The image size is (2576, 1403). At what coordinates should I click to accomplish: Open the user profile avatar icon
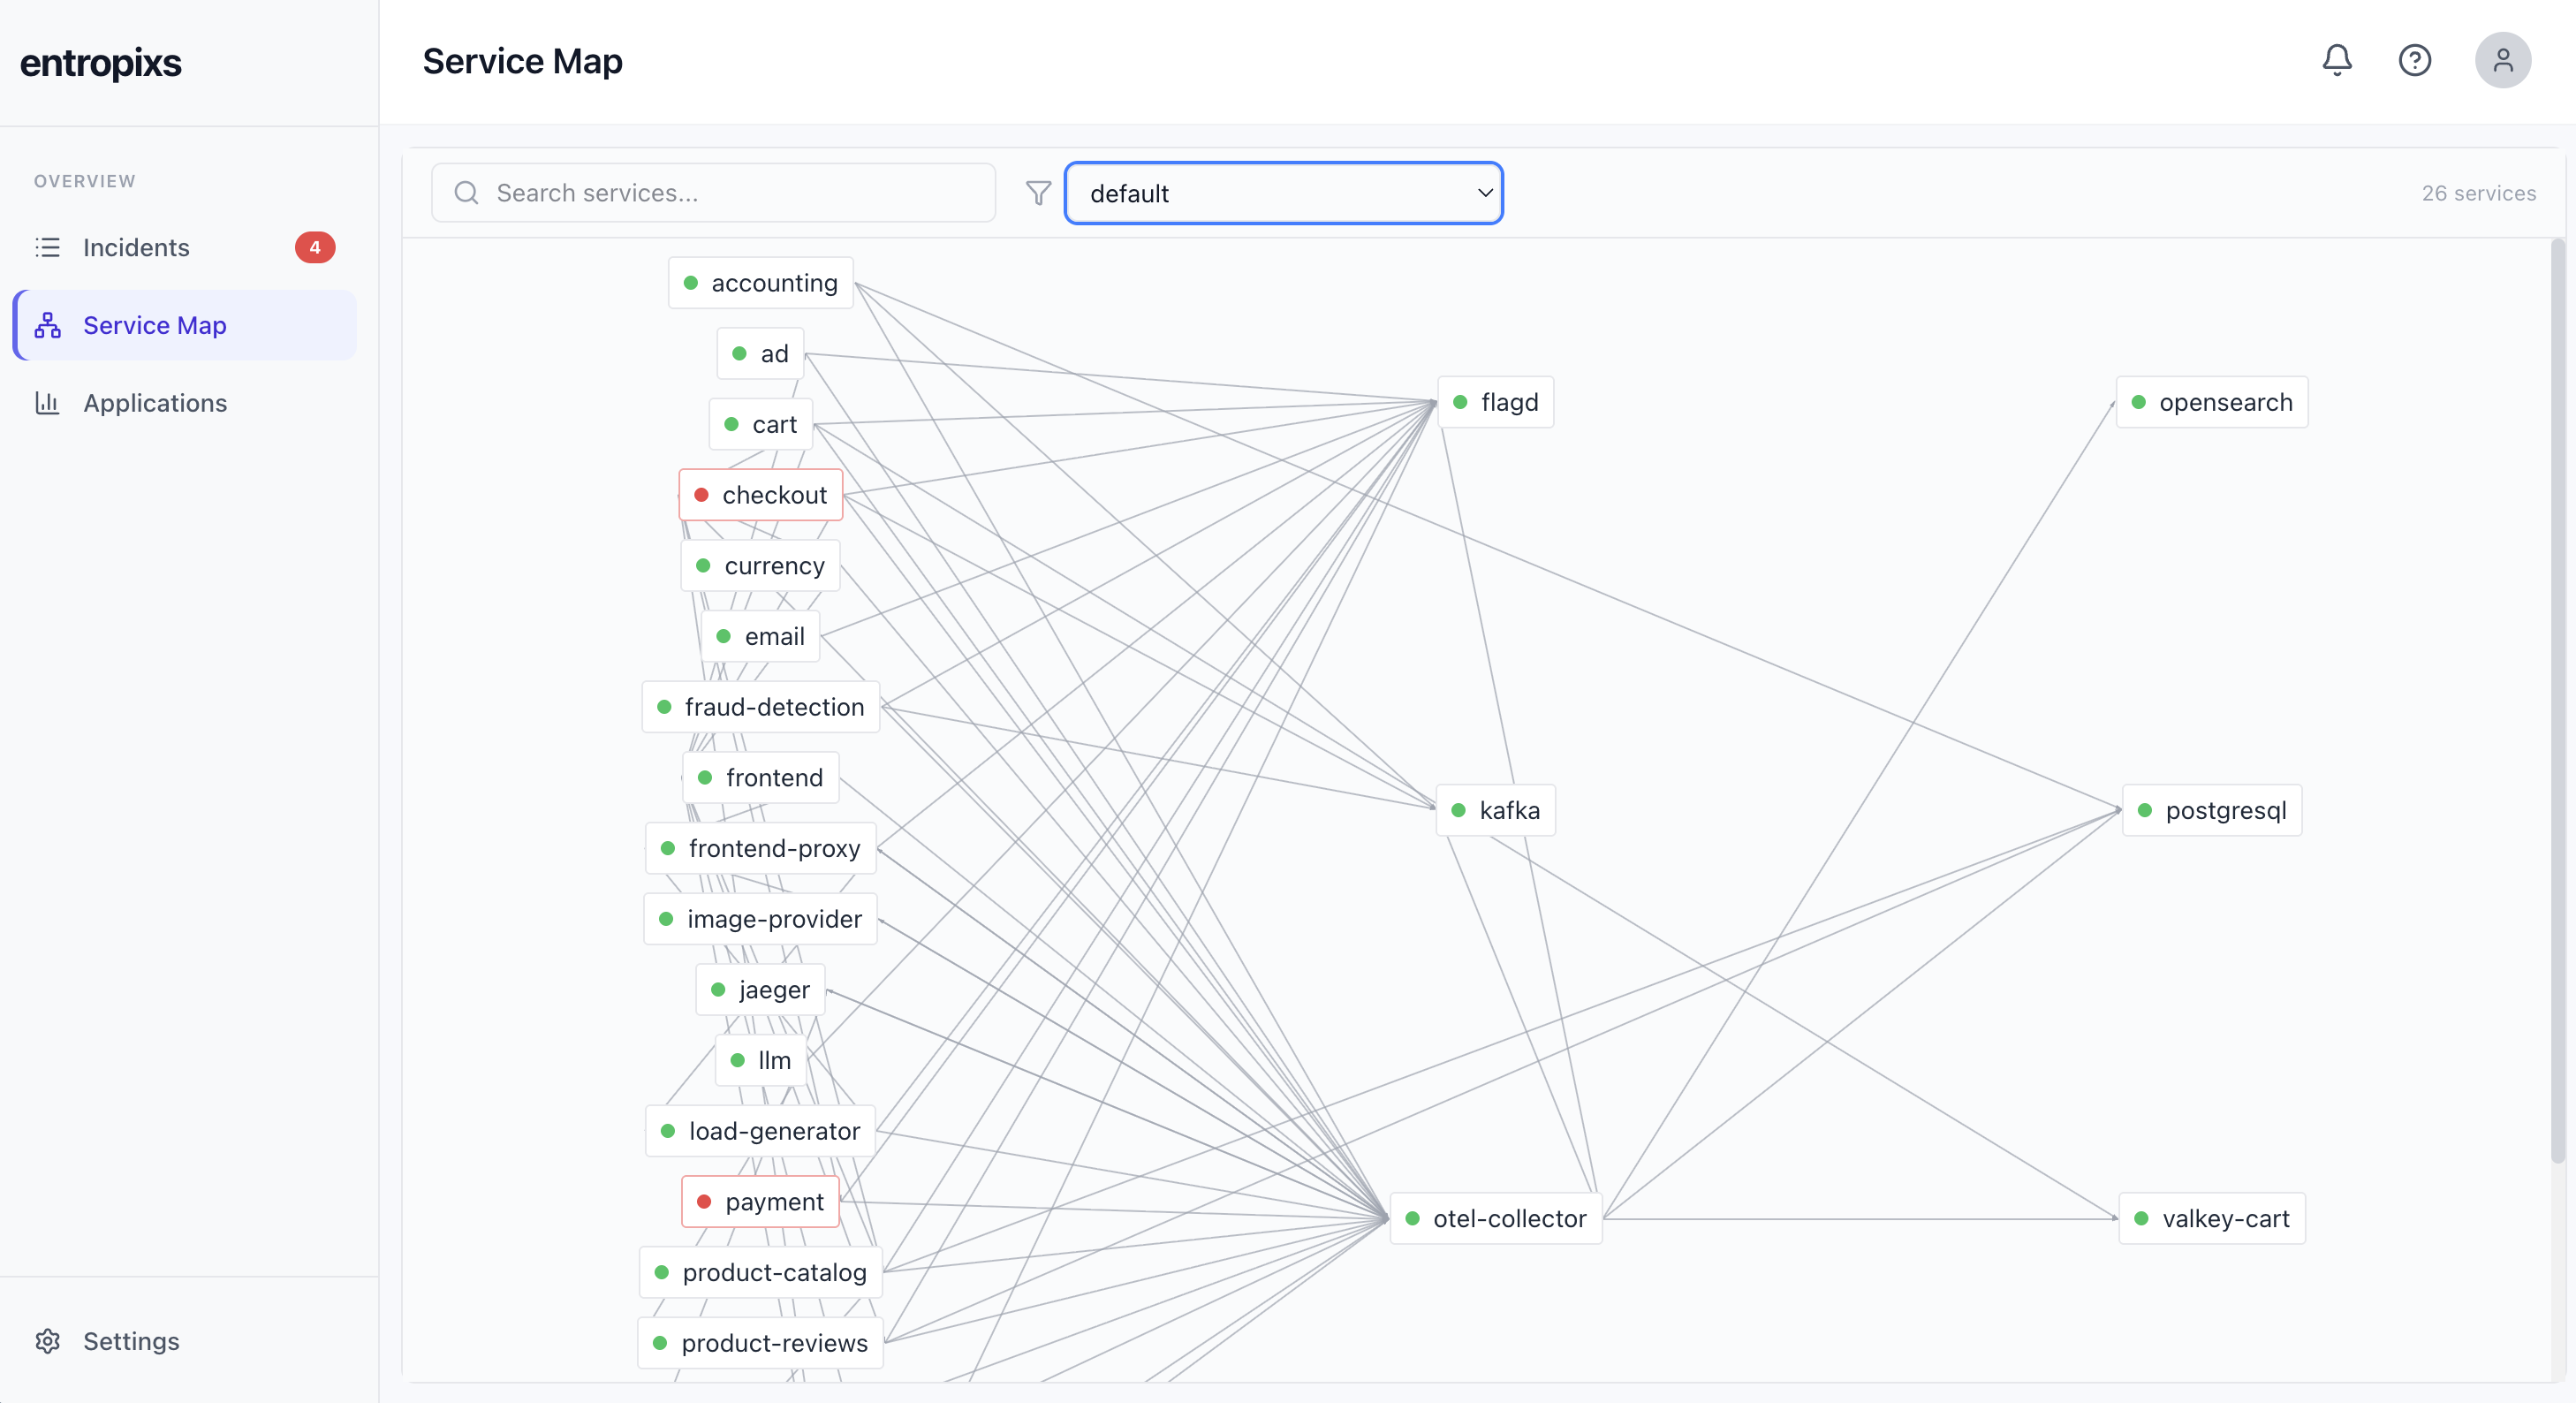point(2502,60)
